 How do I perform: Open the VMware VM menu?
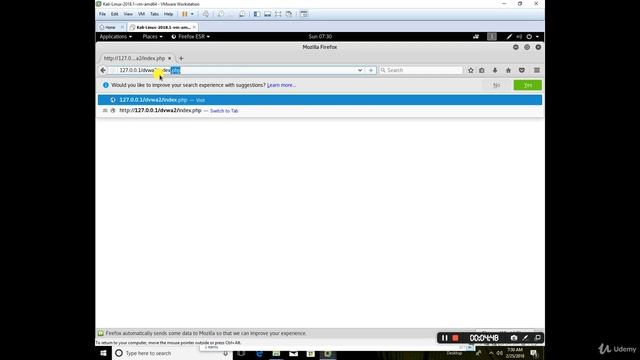[x=141, y=14]
